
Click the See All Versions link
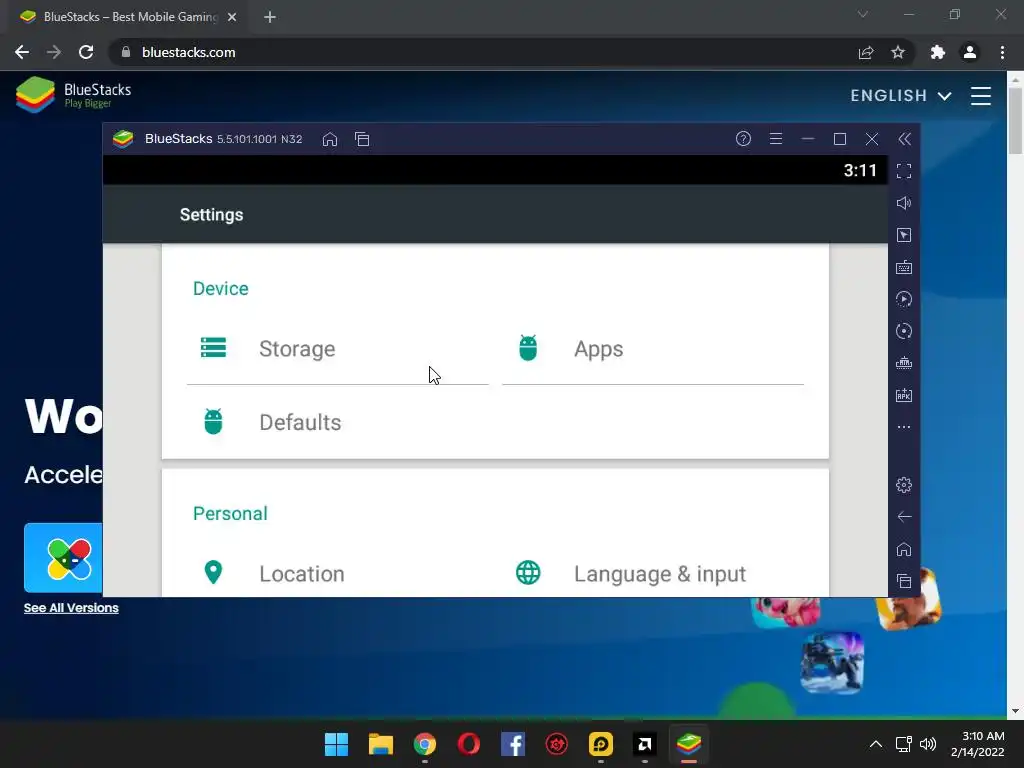coord(71,608)
